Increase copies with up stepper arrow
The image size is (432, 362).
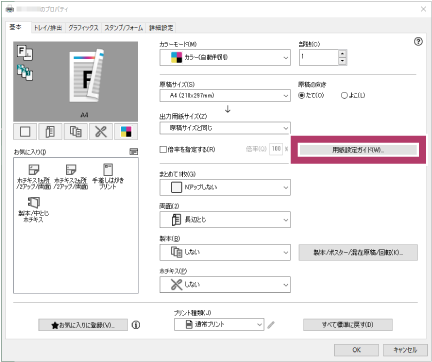[x=342, y=53]
